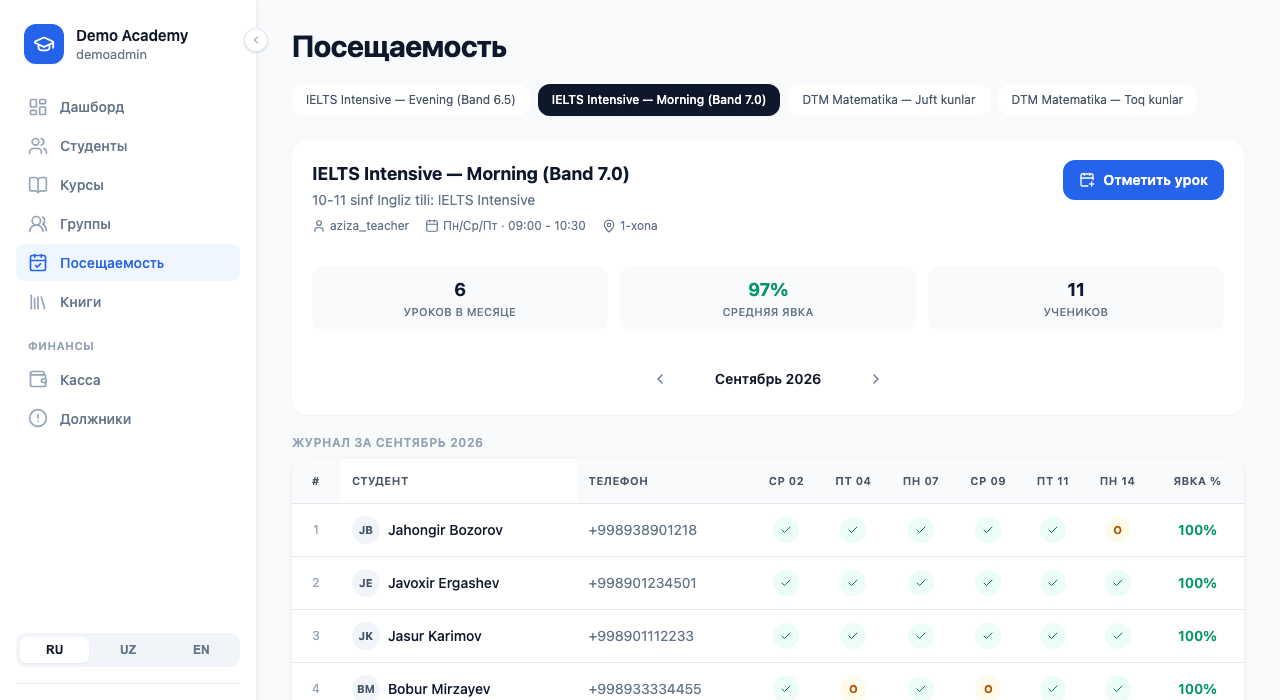Click the СР 02 date column header
The image size is (1280, 700).
786,481
